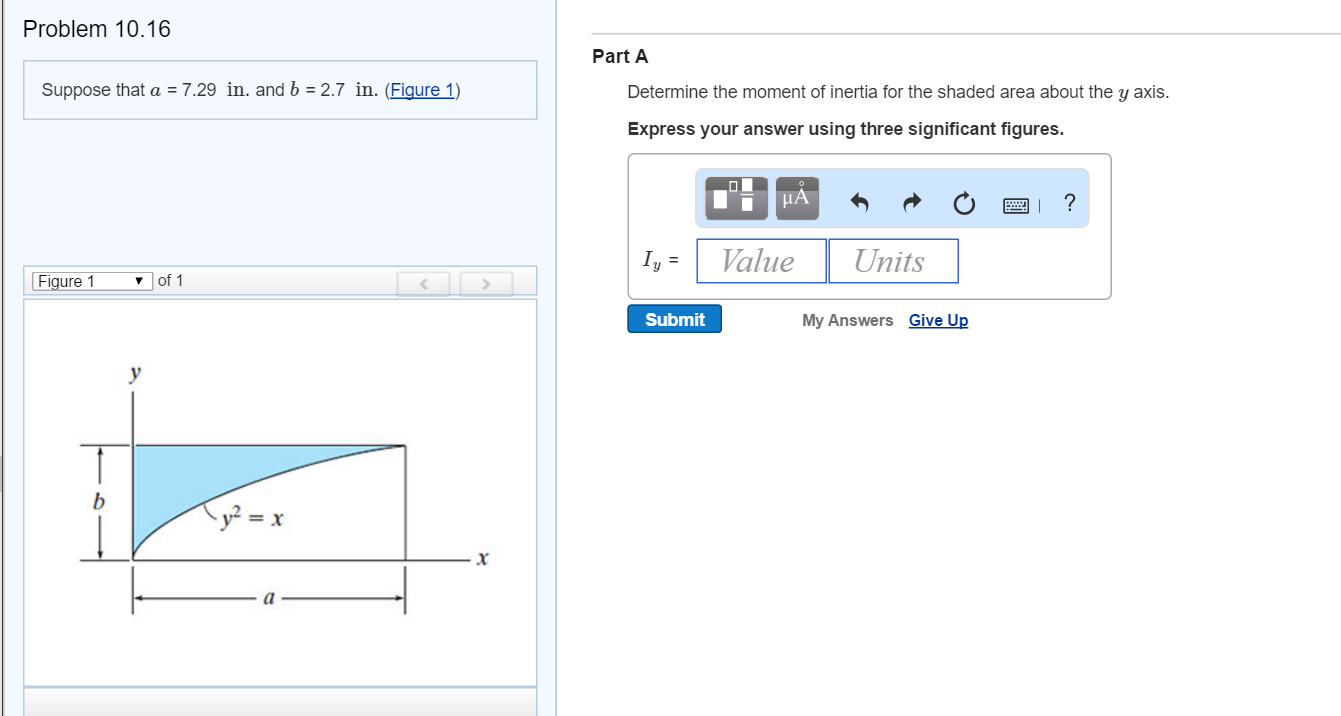Click inside the Value input field

click(761, 260)
